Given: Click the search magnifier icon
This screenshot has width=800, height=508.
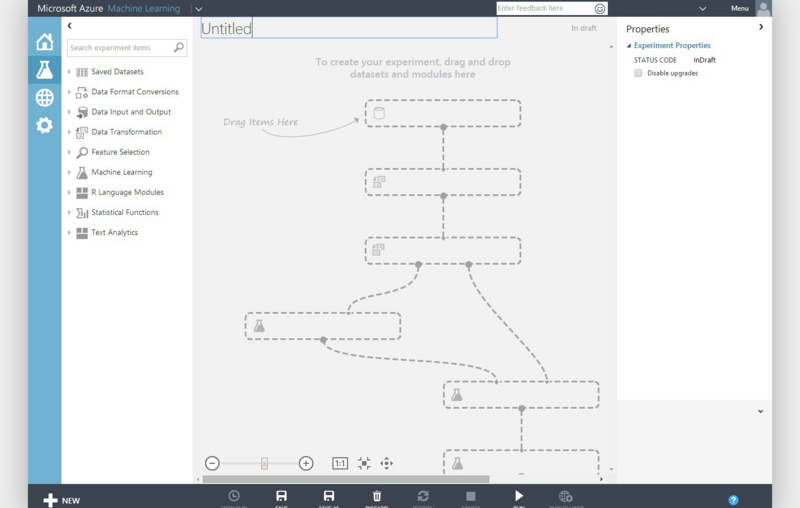Looking at the screenshot, I should pyautogui.click(x=179, y=47).
